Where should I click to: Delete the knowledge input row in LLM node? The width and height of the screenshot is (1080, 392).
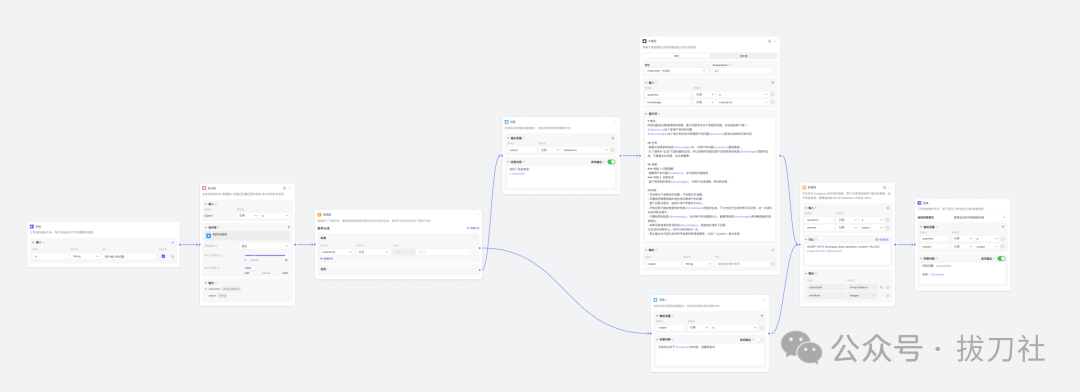[772, 102]
